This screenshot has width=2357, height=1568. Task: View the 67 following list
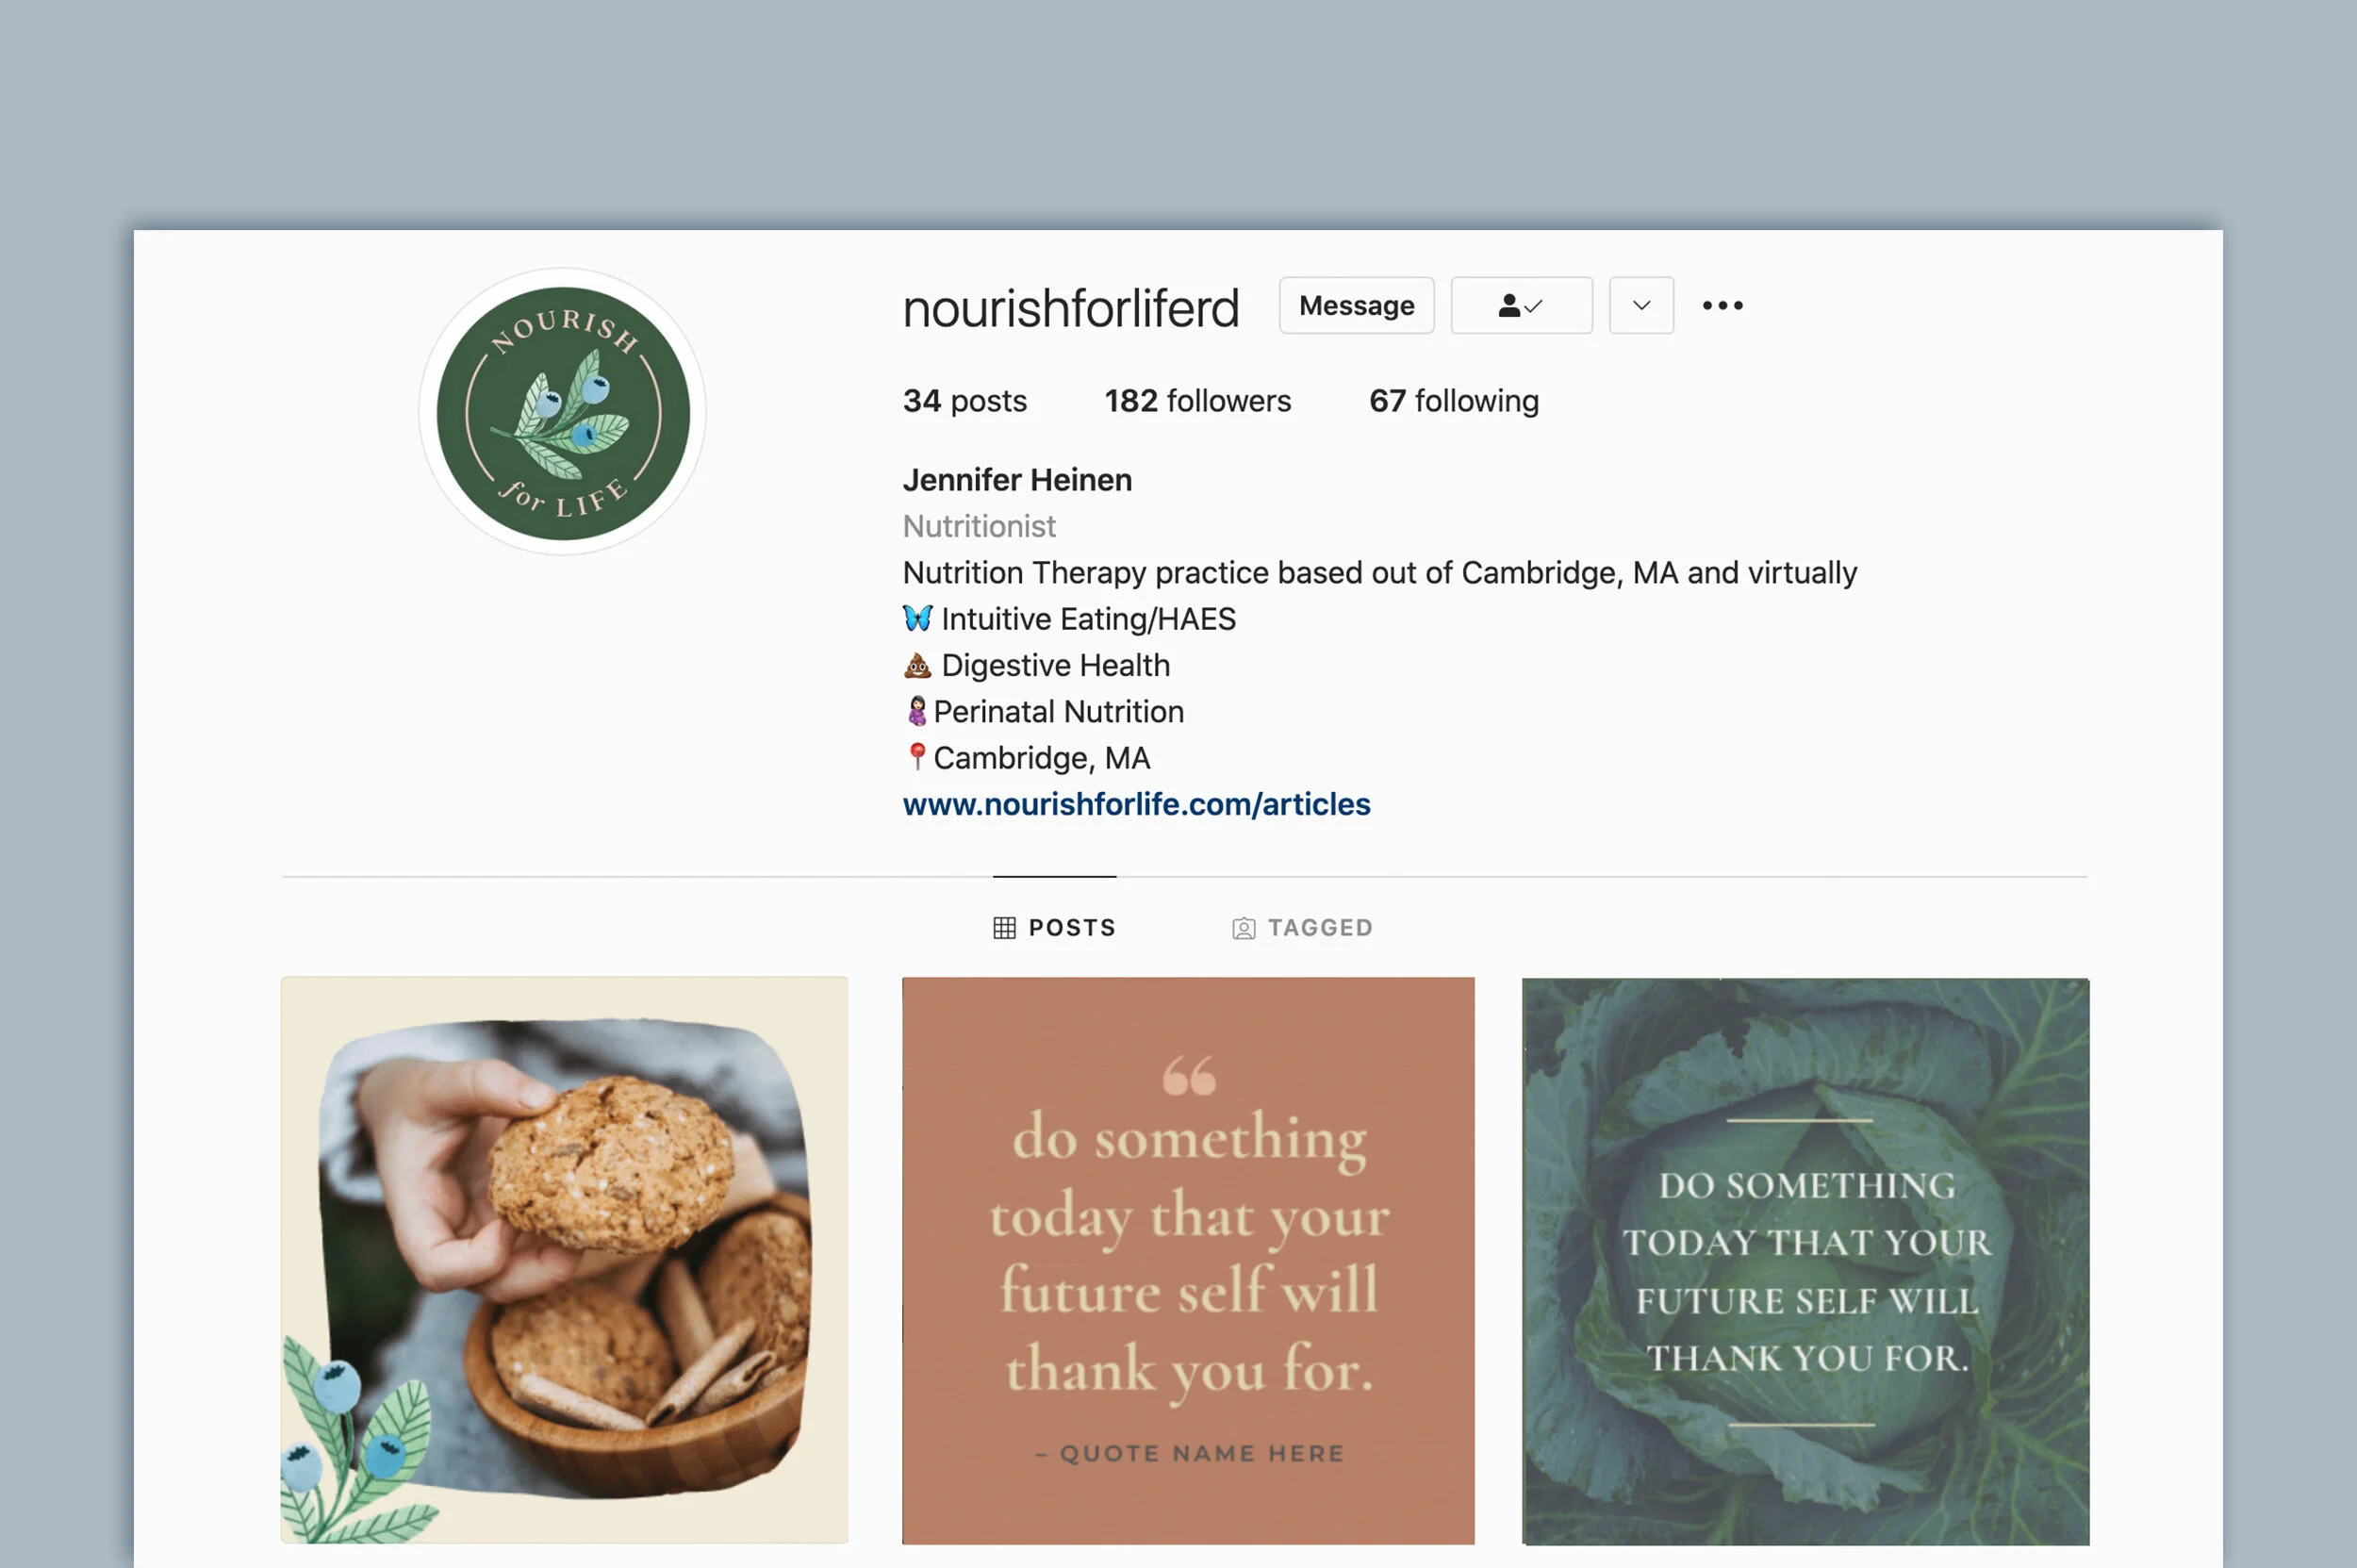coord(1453,401)
